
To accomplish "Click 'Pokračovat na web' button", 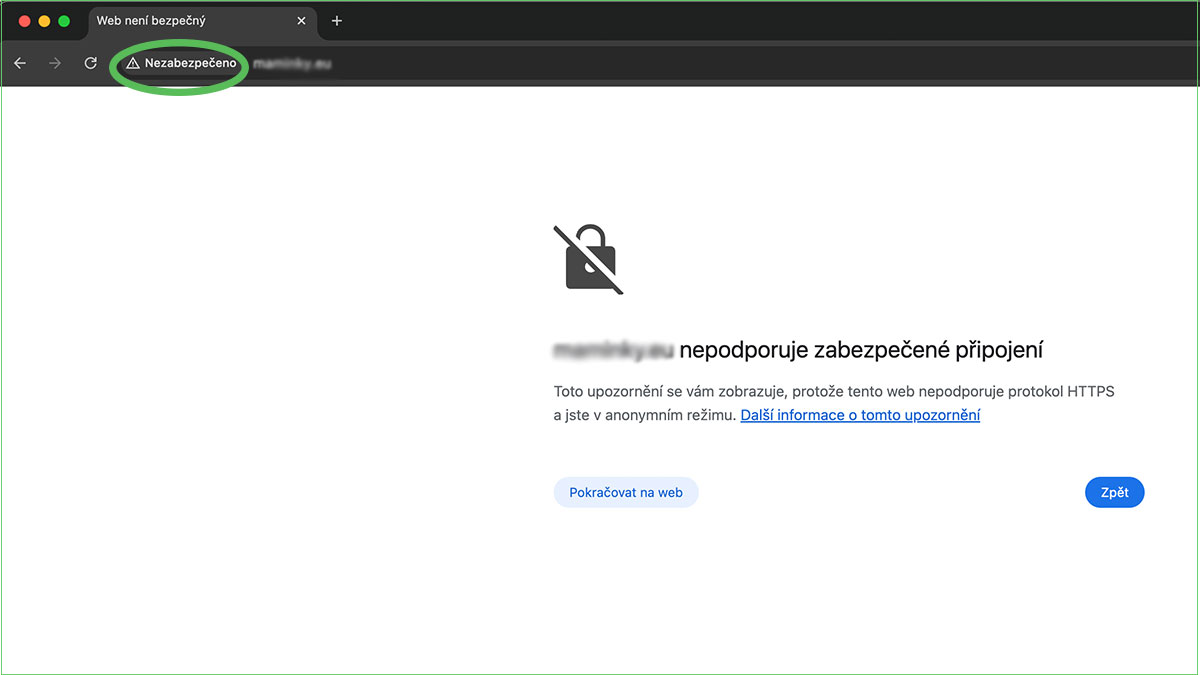I will 626,492.
